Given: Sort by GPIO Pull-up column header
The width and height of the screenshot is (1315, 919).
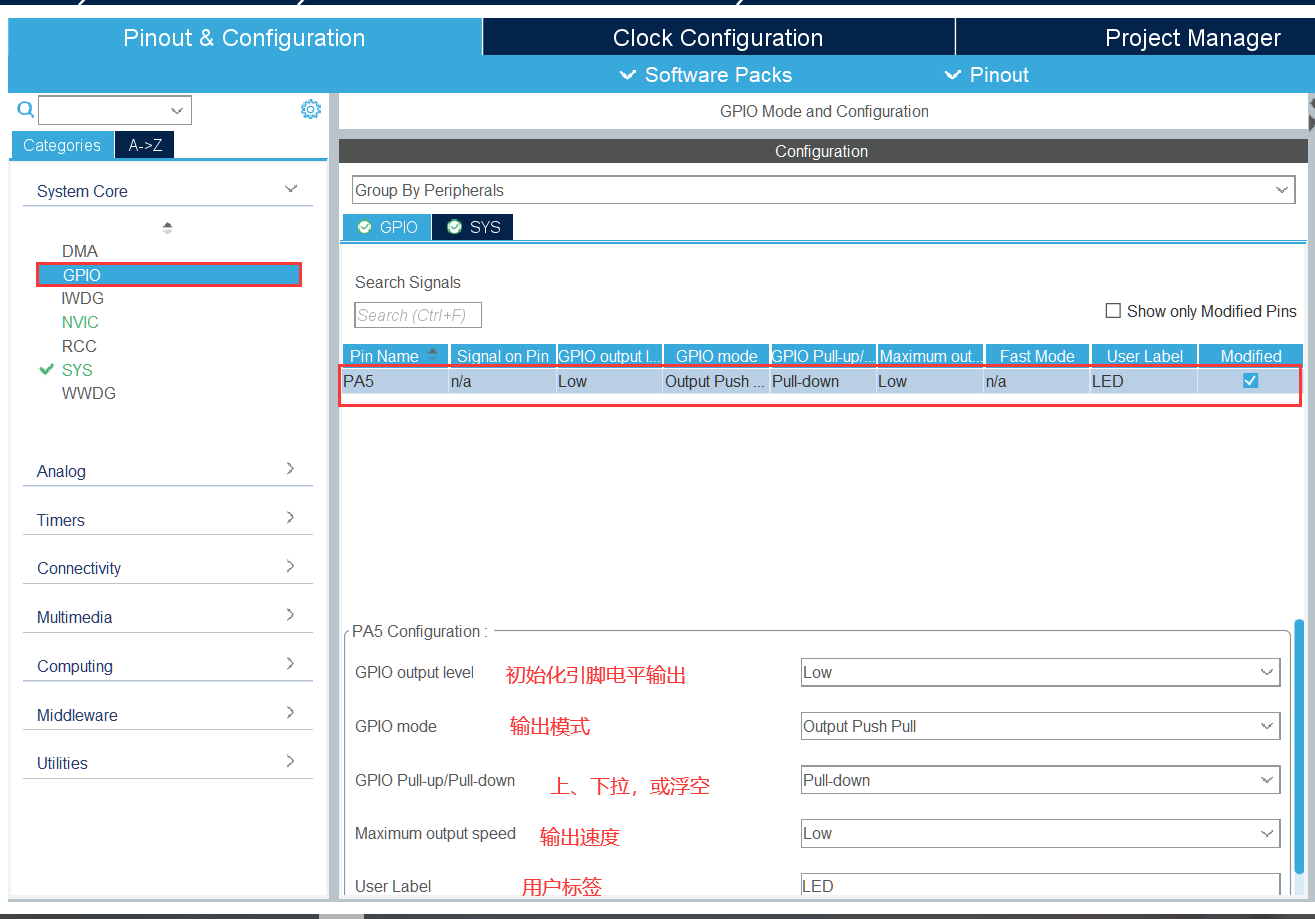Looking at the screenshot, I should 824,355.
